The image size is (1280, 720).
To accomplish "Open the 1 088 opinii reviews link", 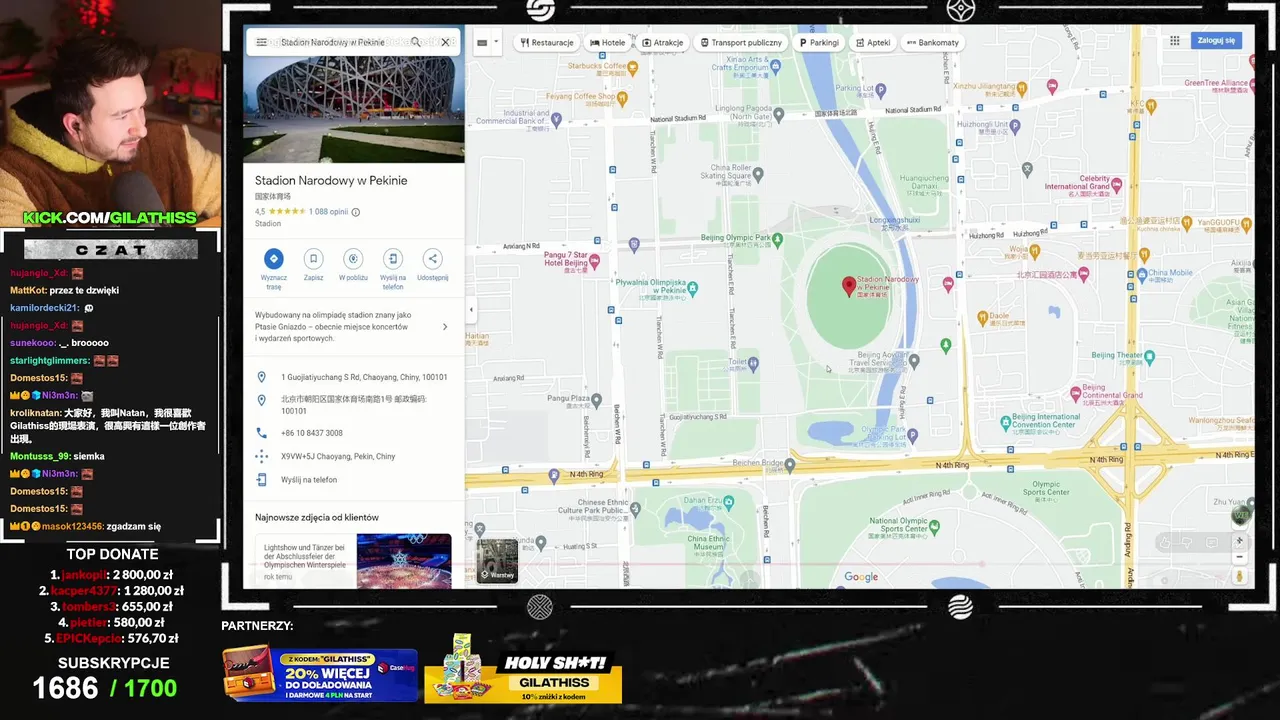I will click(328, 212).
